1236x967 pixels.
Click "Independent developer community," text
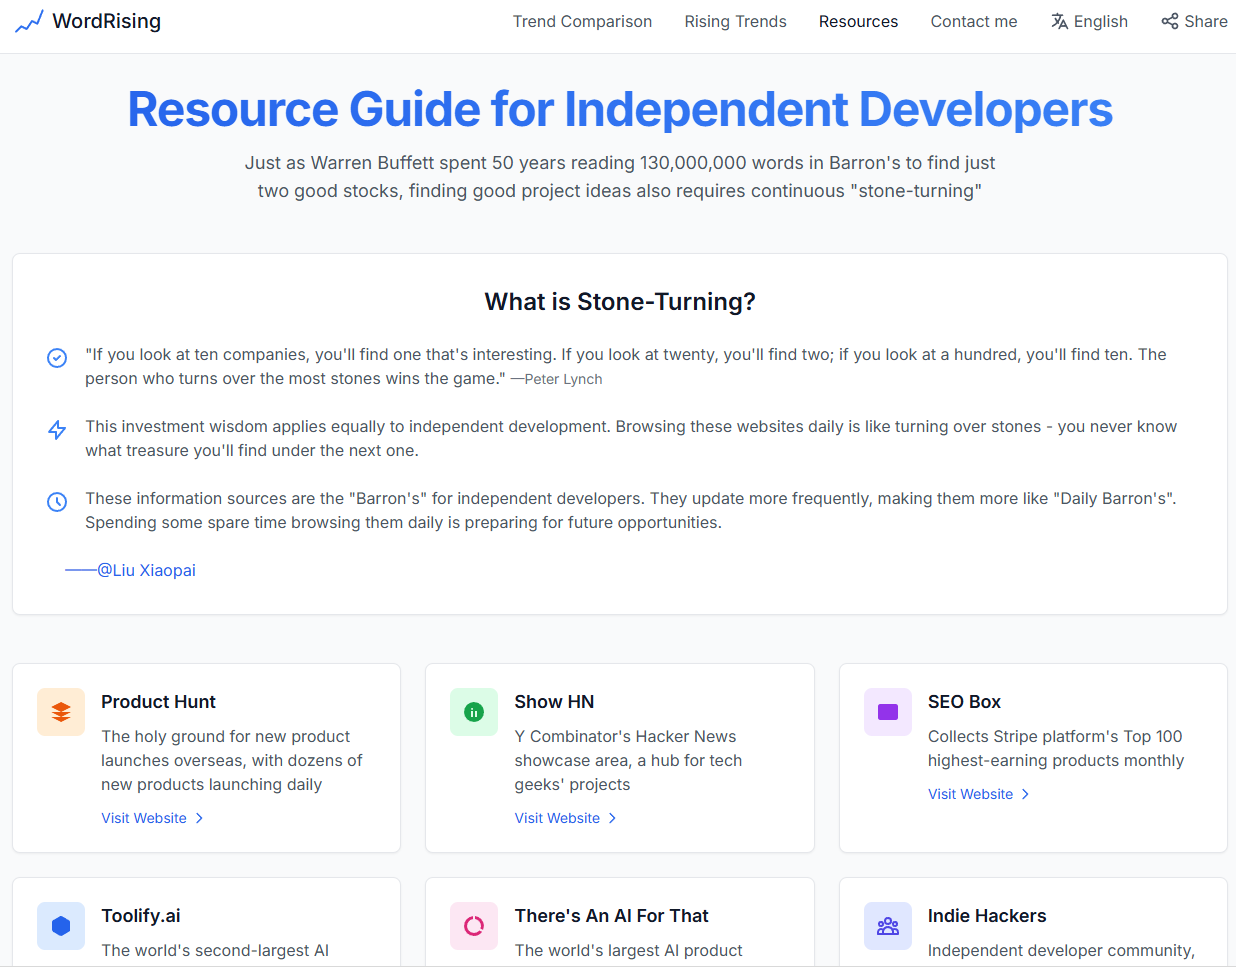click(1061, 950)
